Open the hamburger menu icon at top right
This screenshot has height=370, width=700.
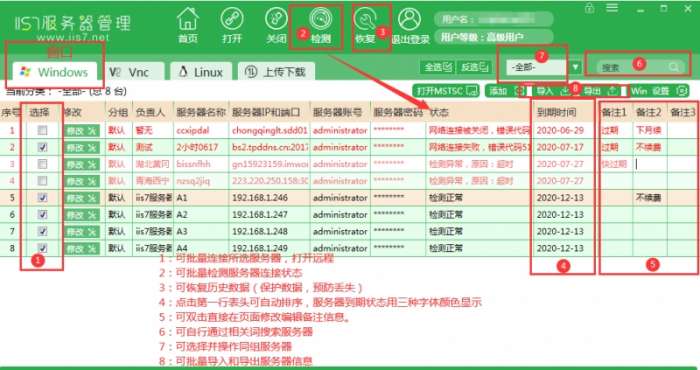click(x=612, y=8)
